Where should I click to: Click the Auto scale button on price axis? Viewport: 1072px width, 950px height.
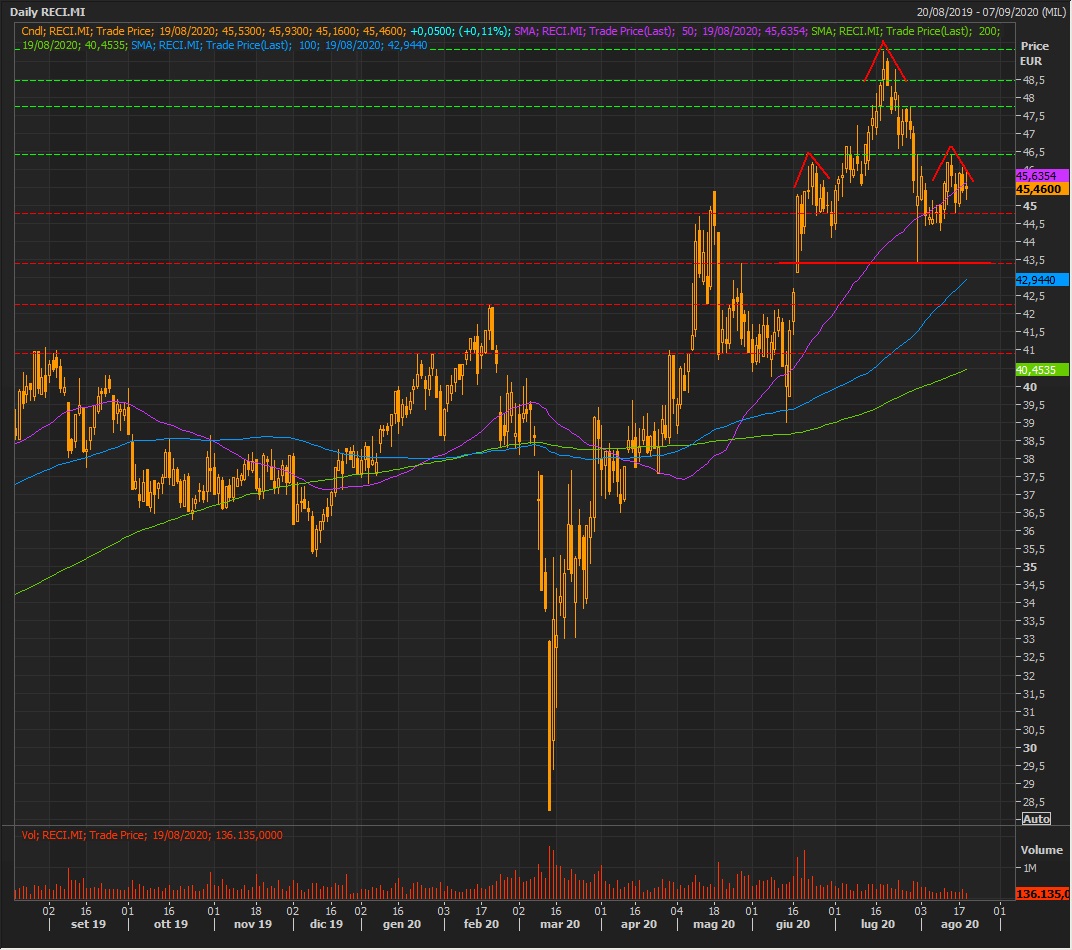1036,818
